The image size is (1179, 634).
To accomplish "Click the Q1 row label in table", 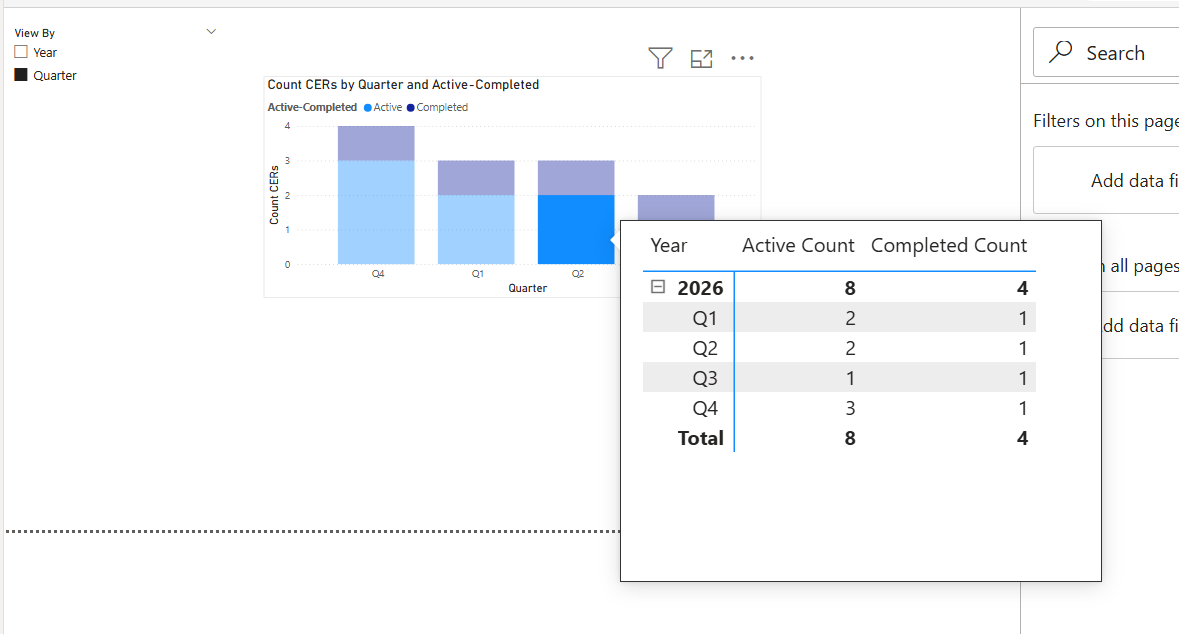I will (705, 318).
